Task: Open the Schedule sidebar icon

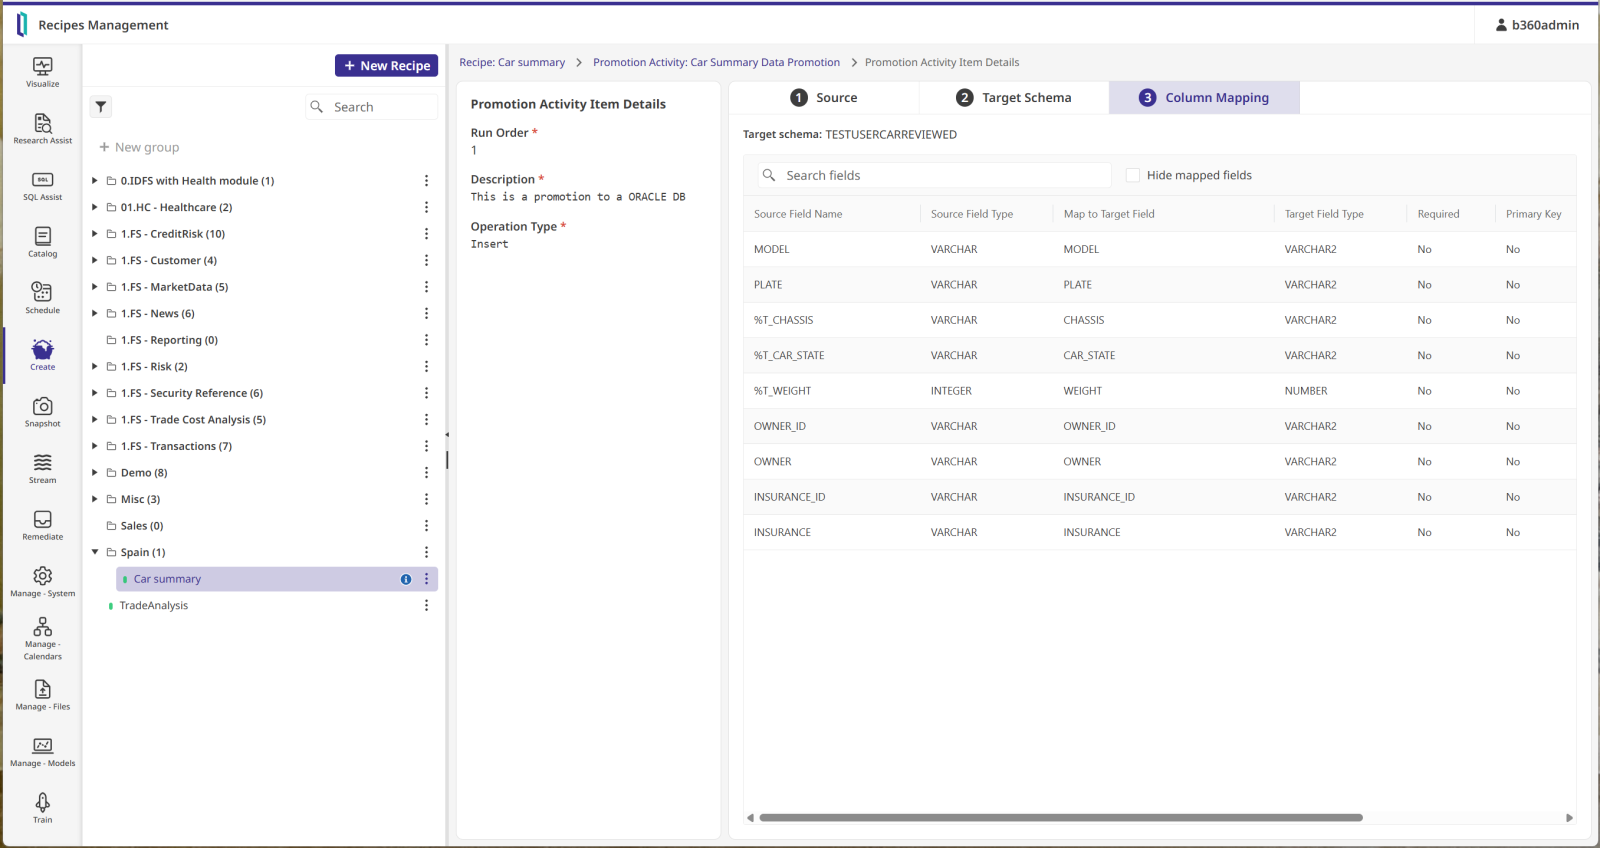Action: (x=42, y=297)
